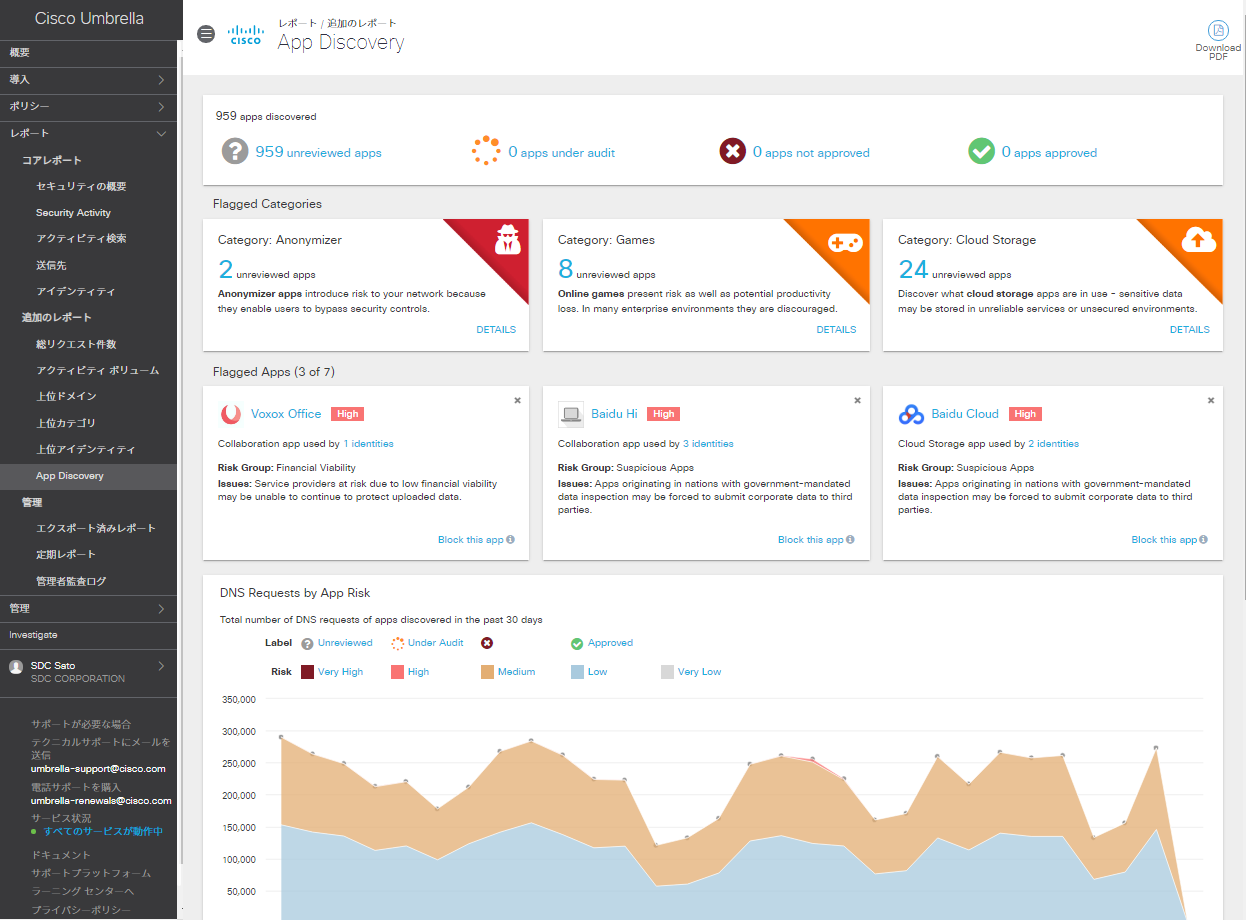Click info icon beside Baidu Hi Block this app
Image resolution: width=1246 pixels, height=920 pixels.
(x=851, y=540)
